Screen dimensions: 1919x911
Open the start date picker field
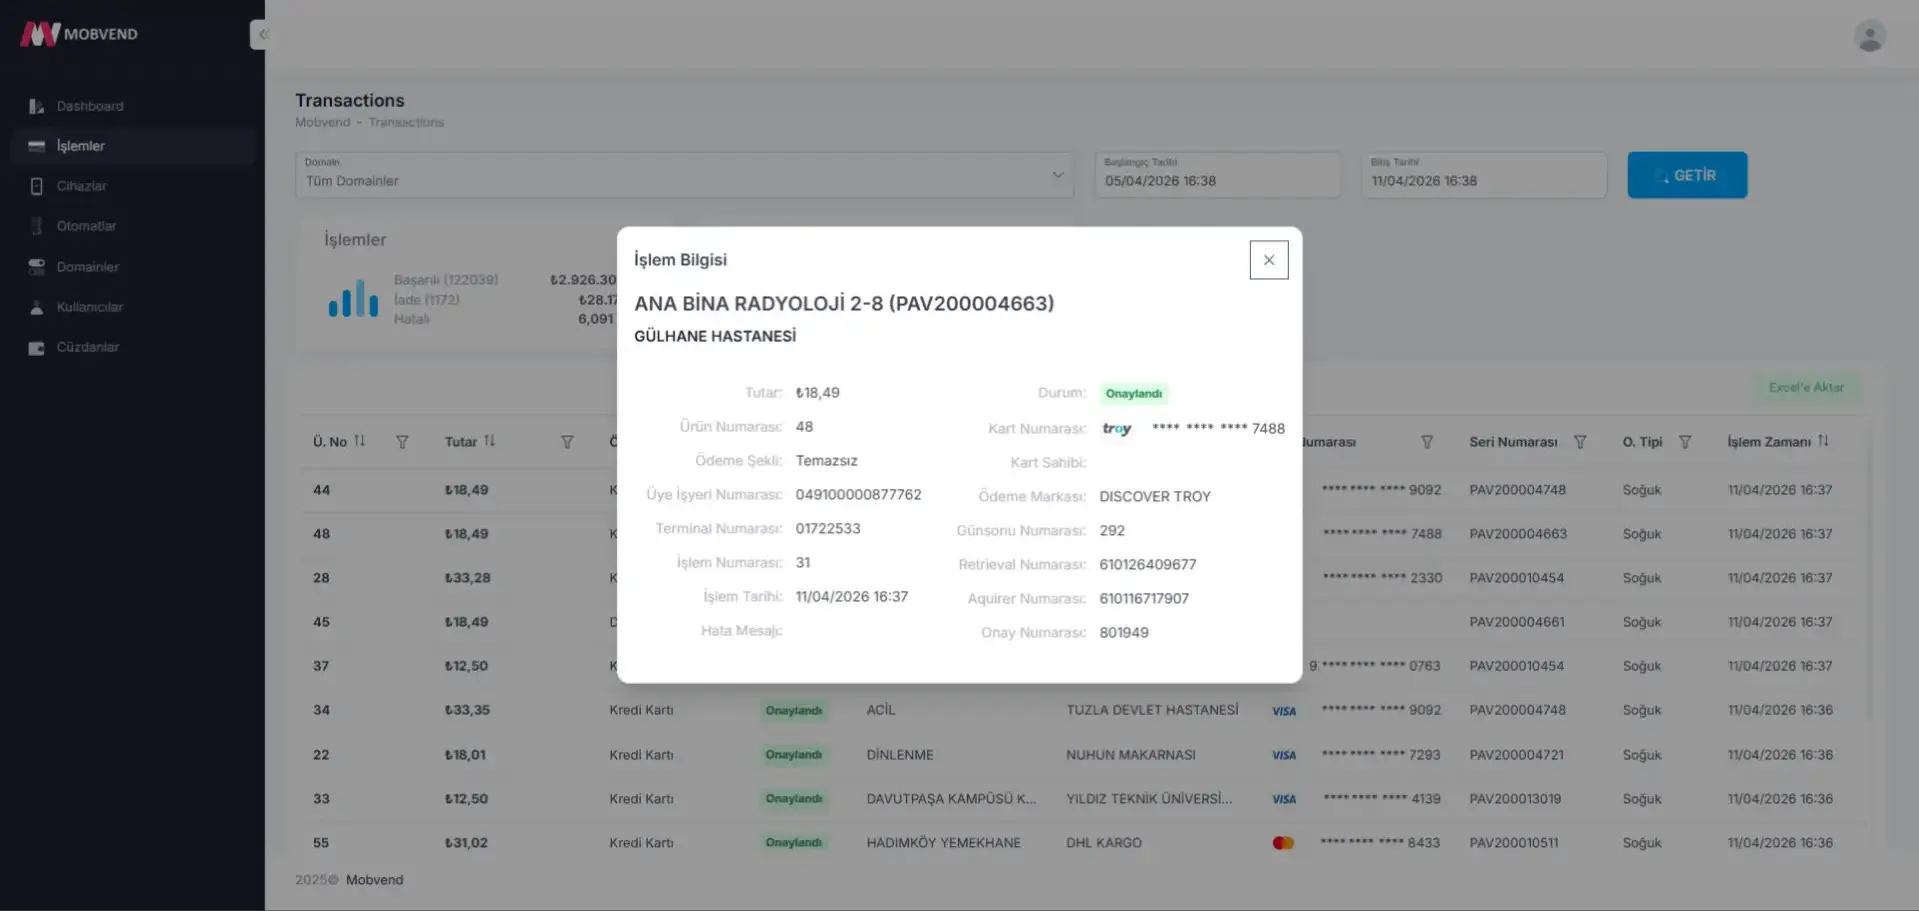pyautogui.click(x=1216, y=176)
